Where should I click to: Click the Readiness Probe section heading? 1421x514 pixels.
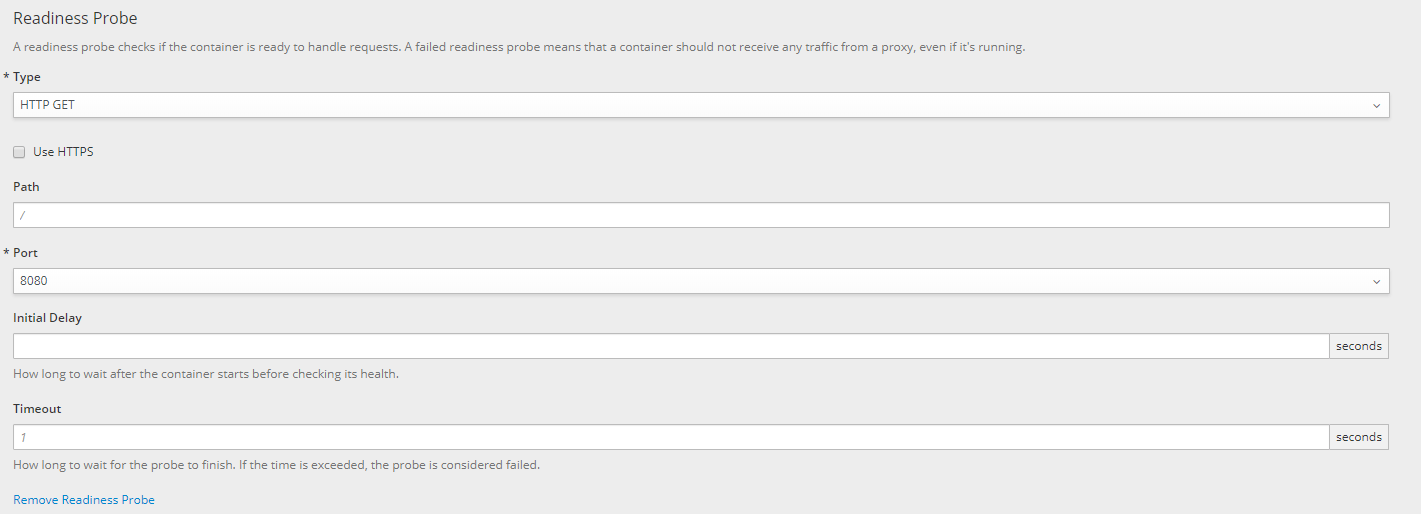click(x=75, y=18)
